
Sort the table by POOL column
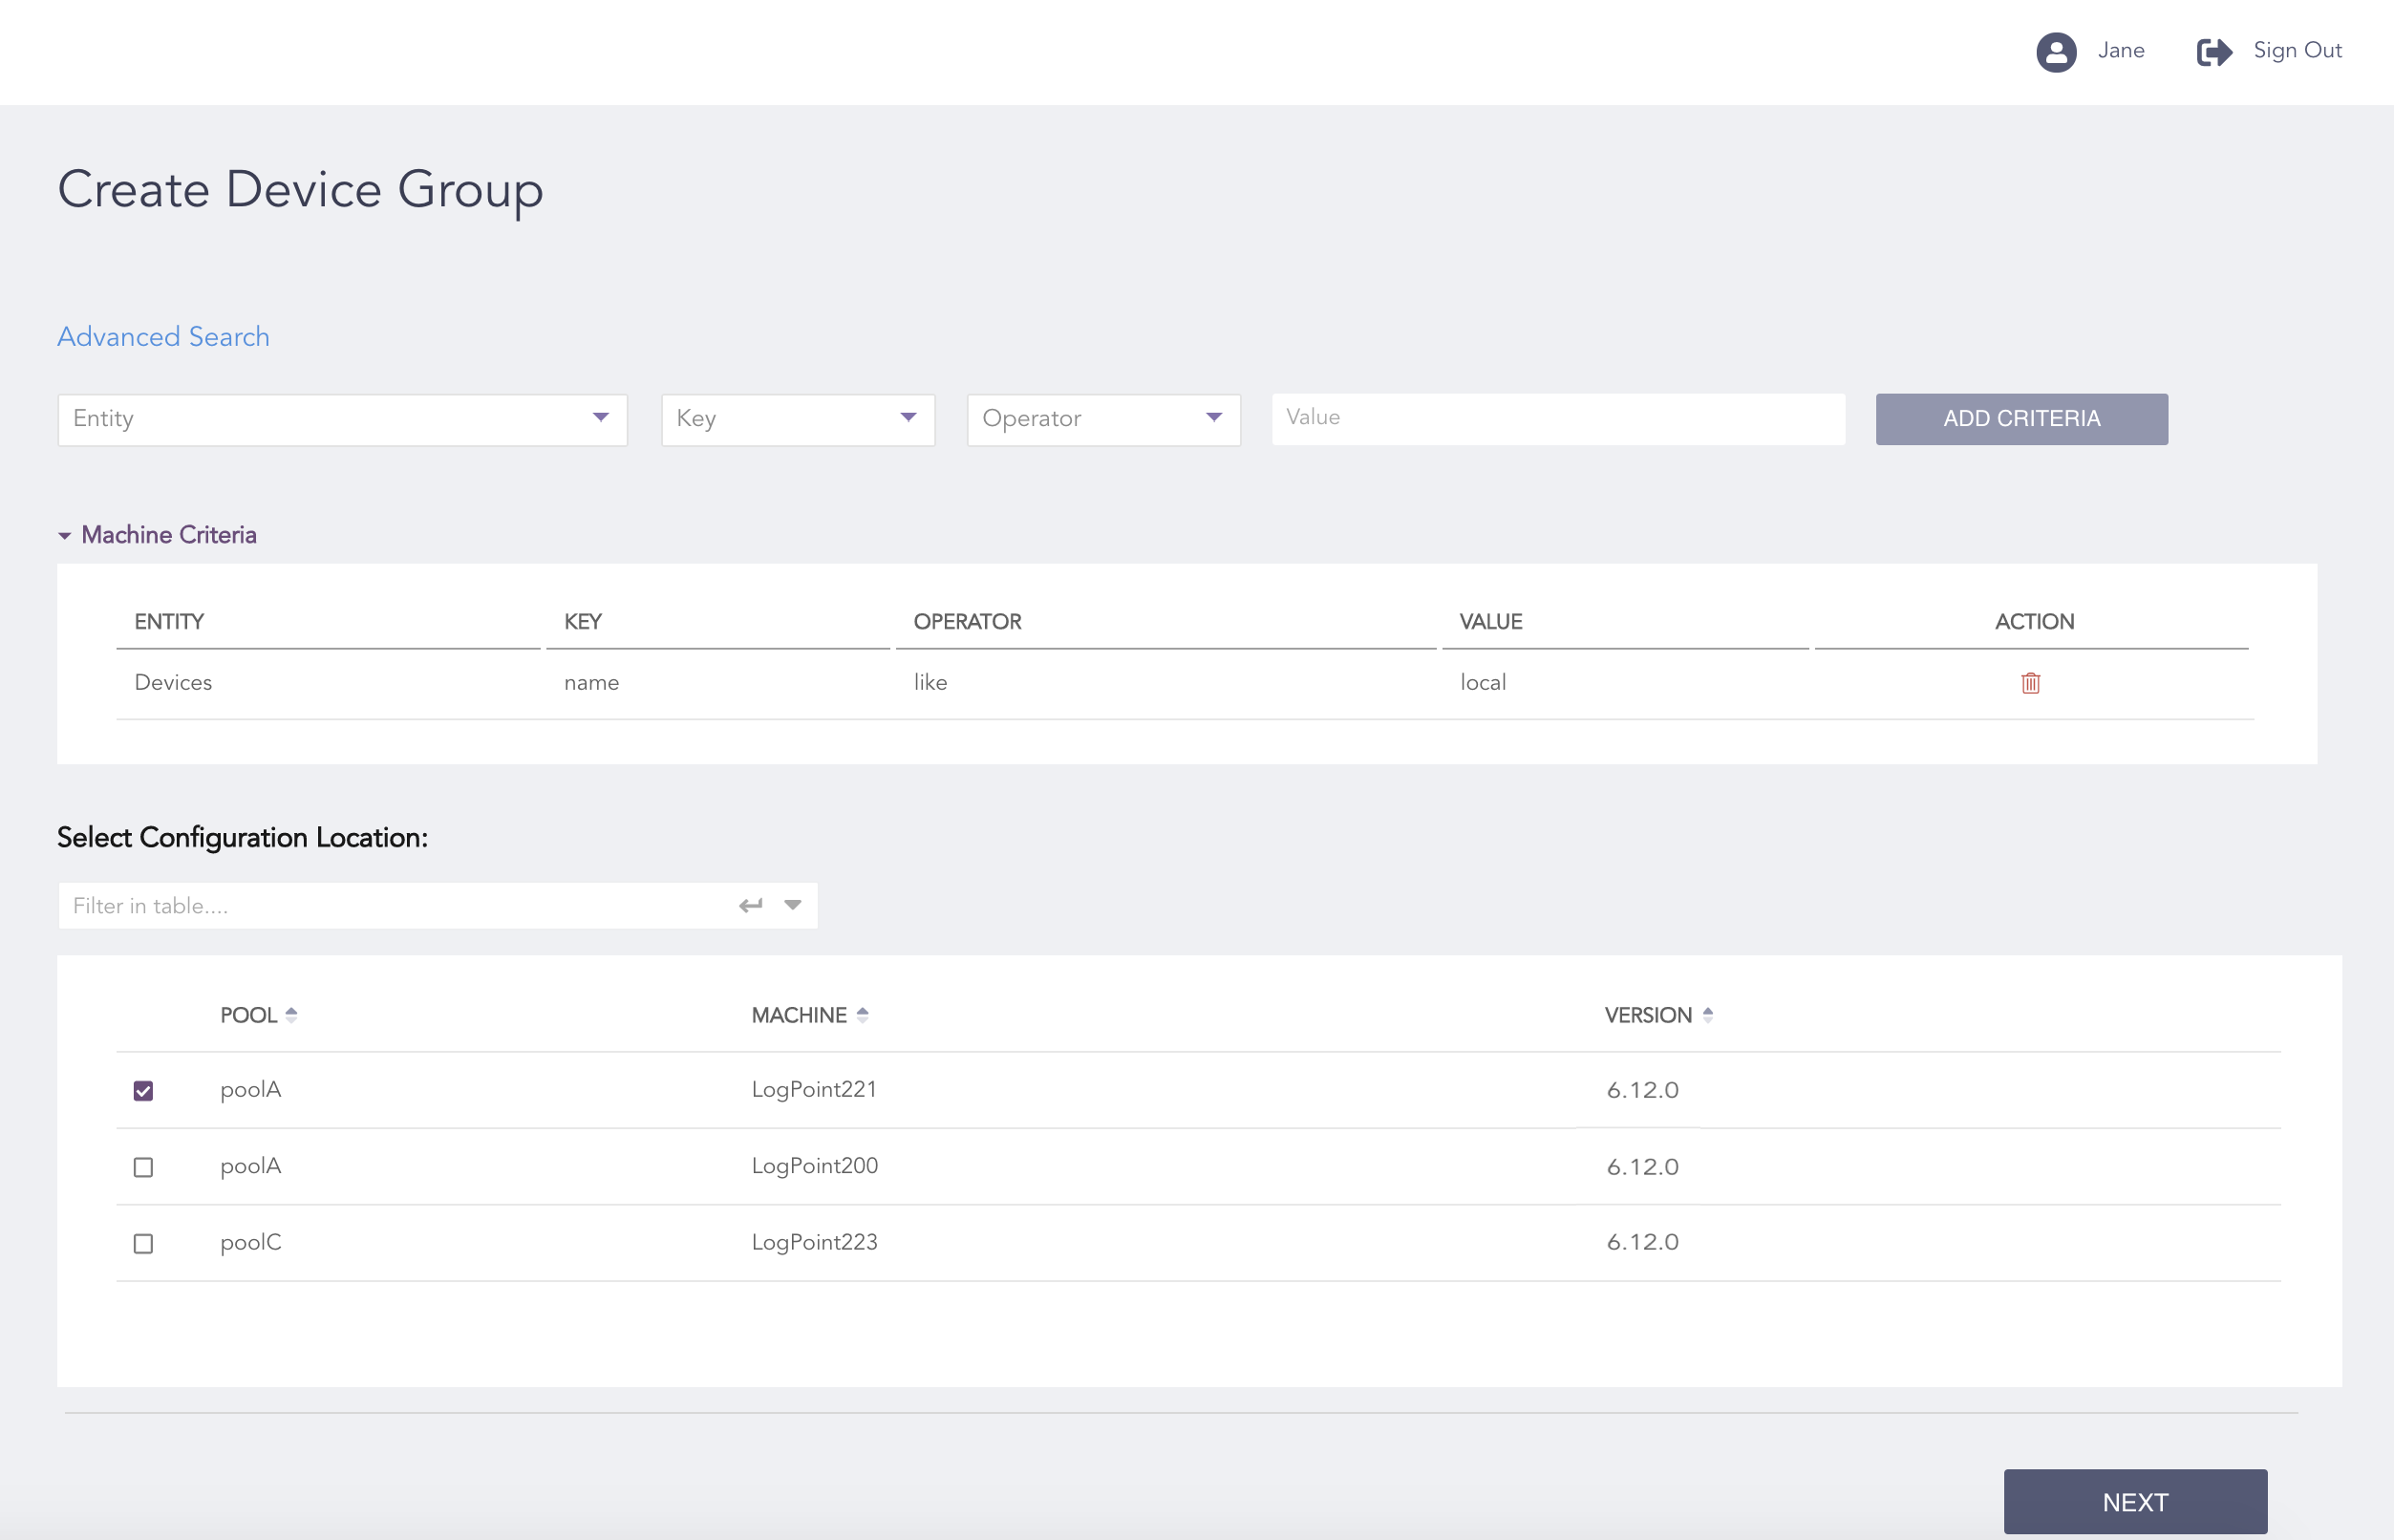click(x=292, y=1014)
